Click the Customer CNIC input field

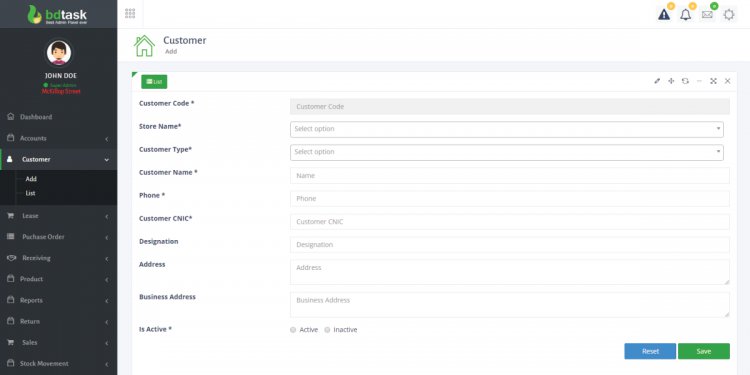point(509,221)
